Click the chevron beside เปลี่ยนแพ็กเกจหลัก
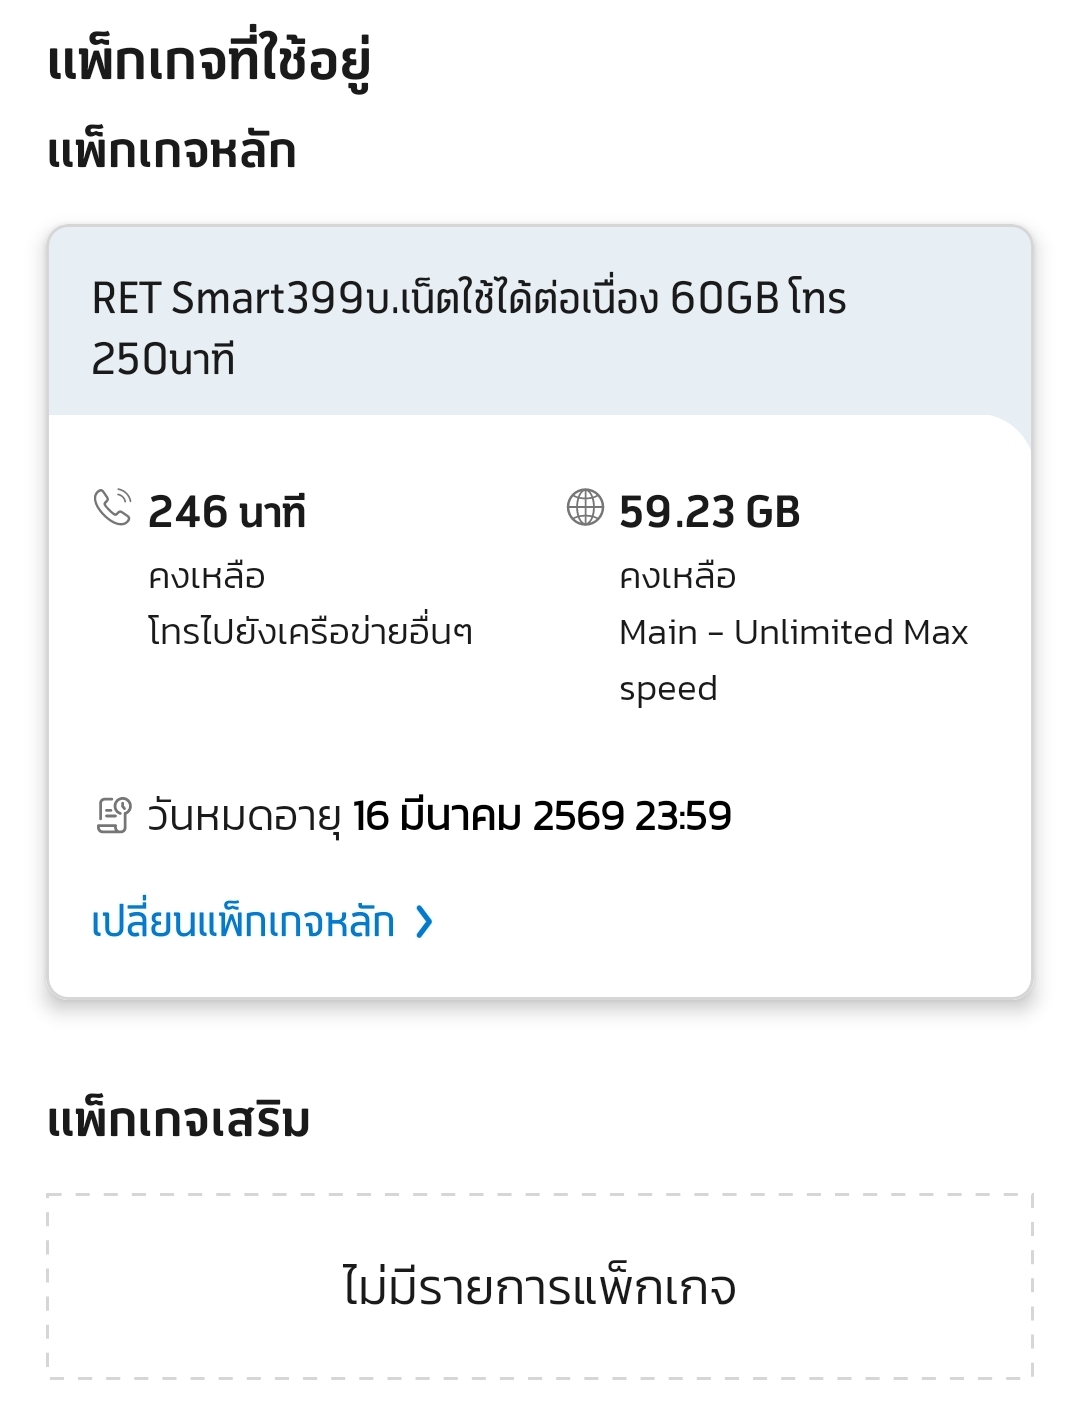The height and width of the screenshot is (1424, 1079). (425, 921)
